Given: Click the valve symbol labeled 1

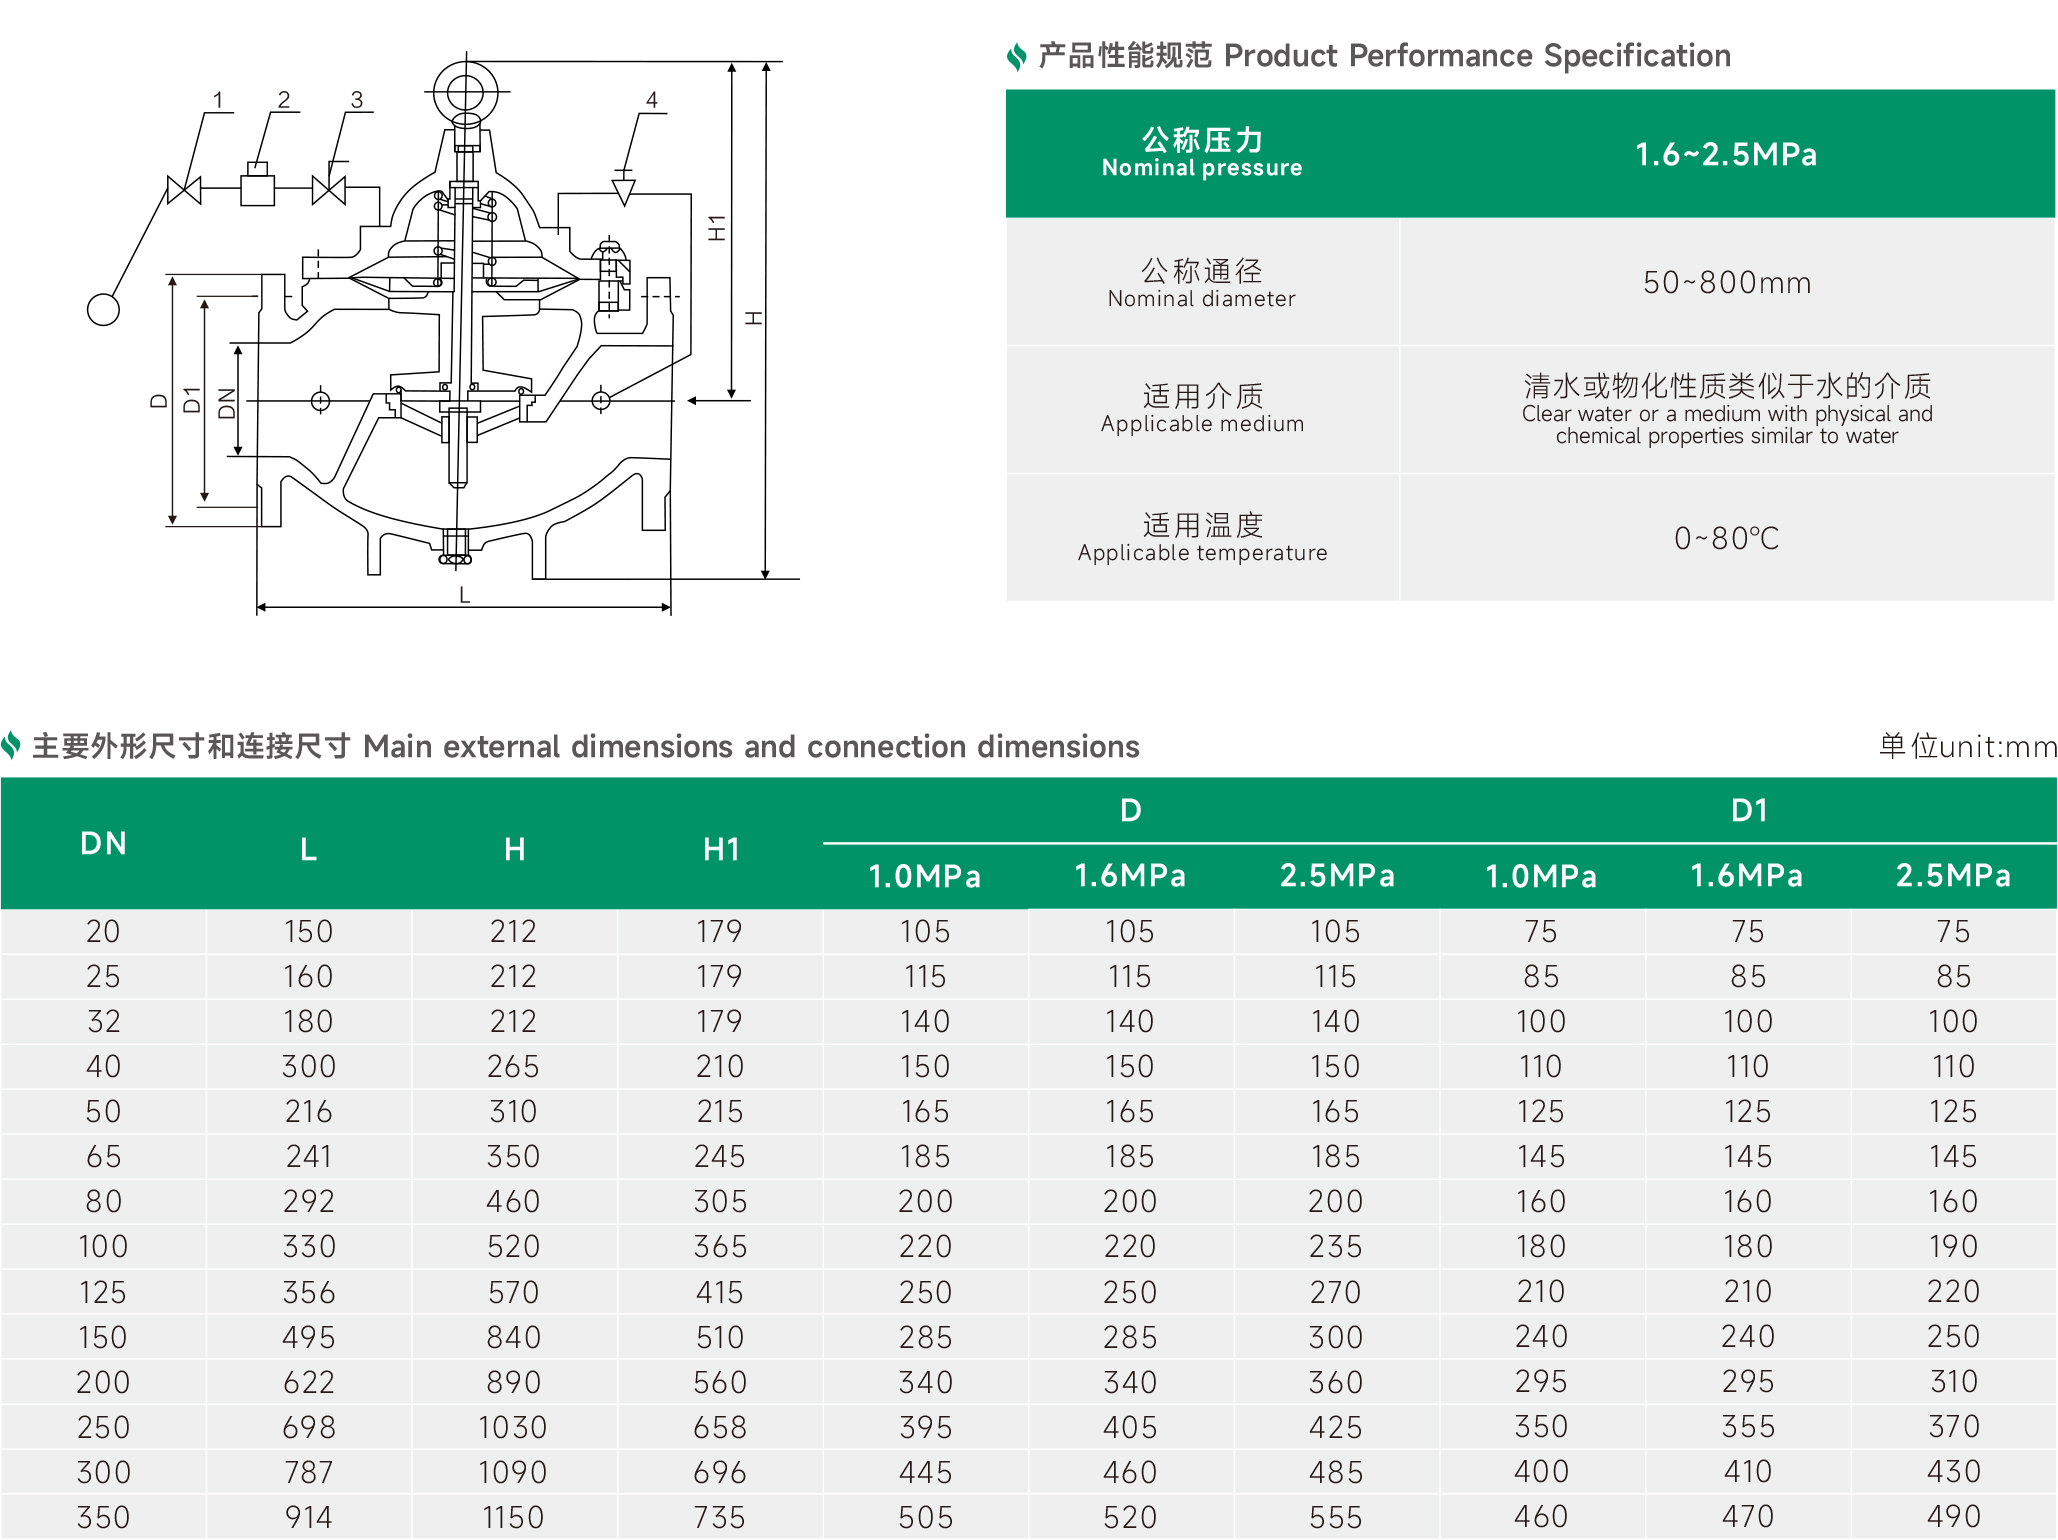Looking at the screenshot, I should 184,190.
